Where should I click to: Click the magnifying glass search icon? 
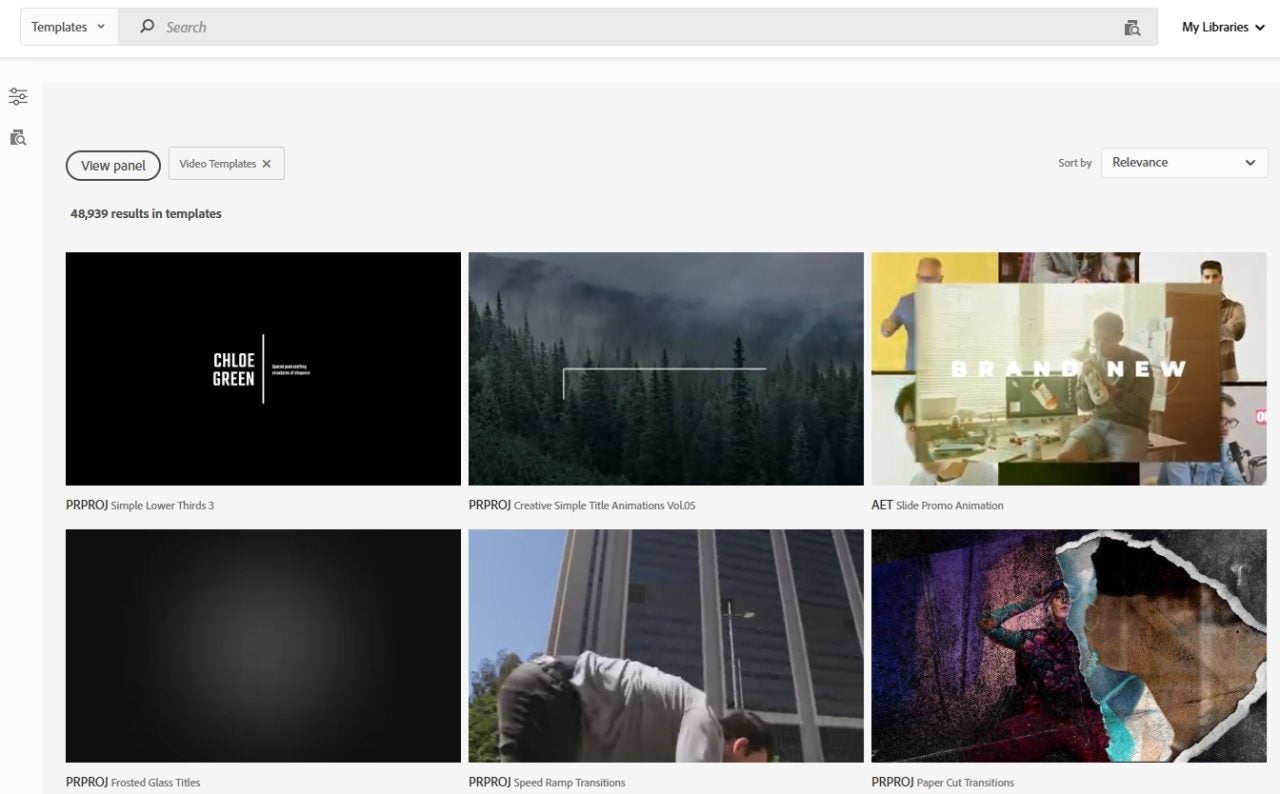tap(147, 27)
